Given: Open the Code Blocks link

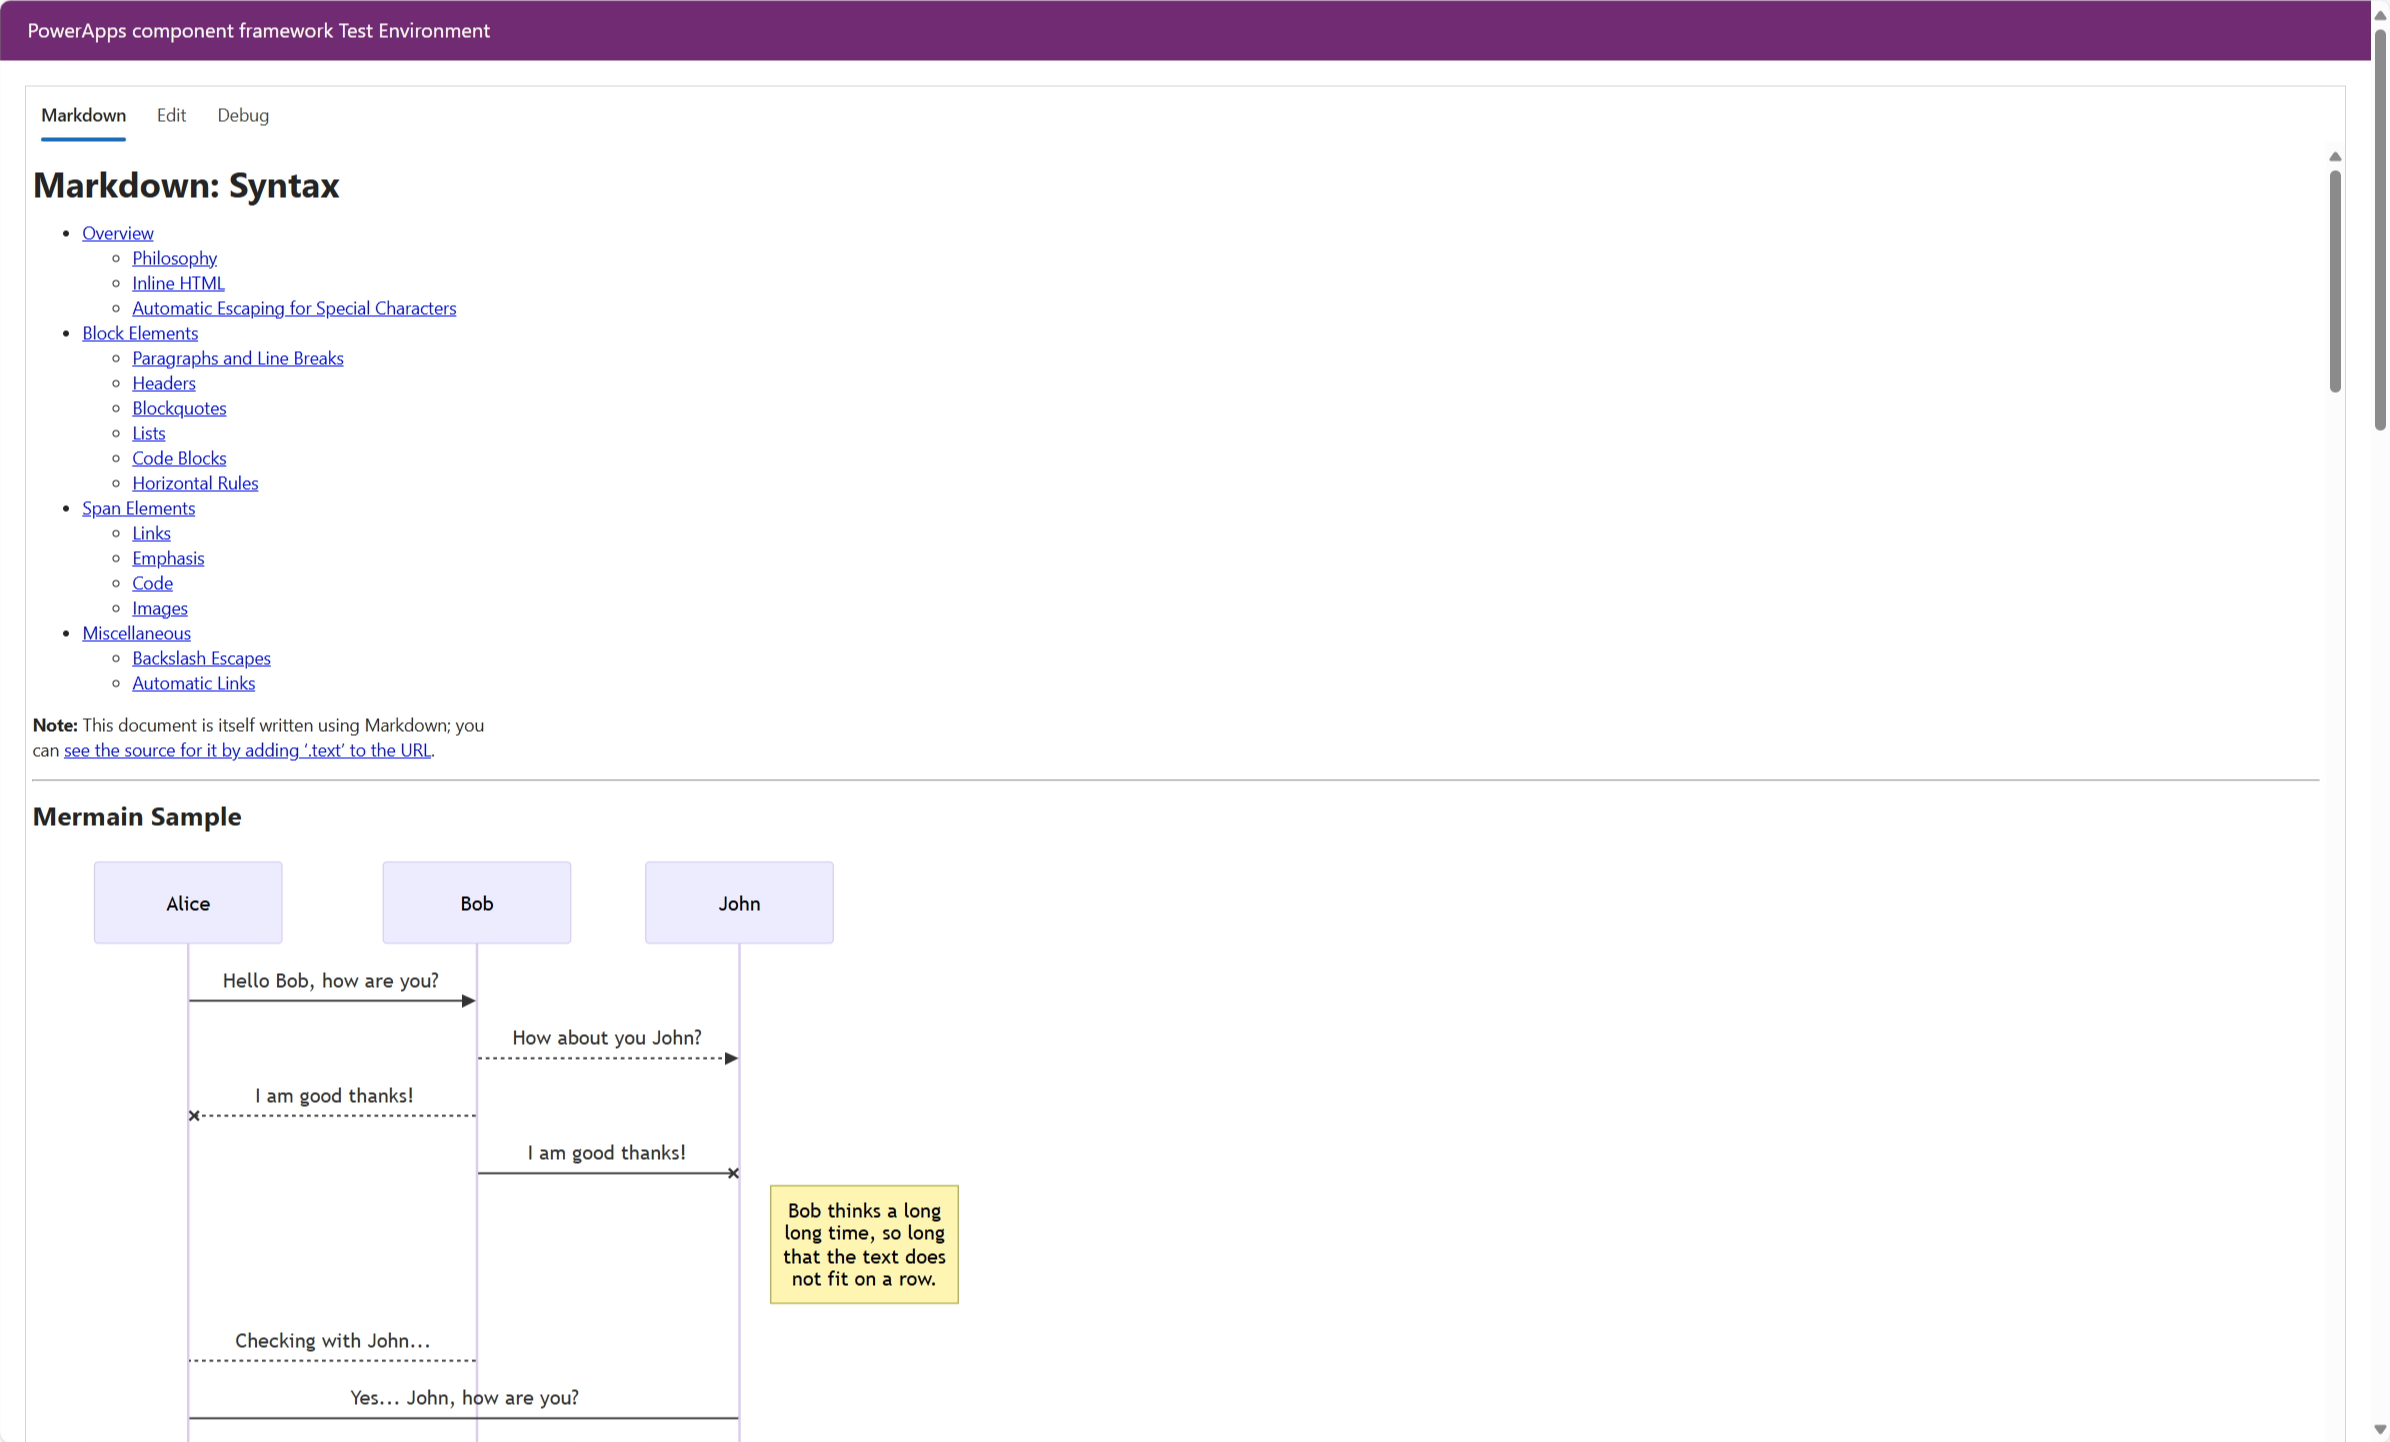Looking at the screenshot, I should click(x=179, y=458).
